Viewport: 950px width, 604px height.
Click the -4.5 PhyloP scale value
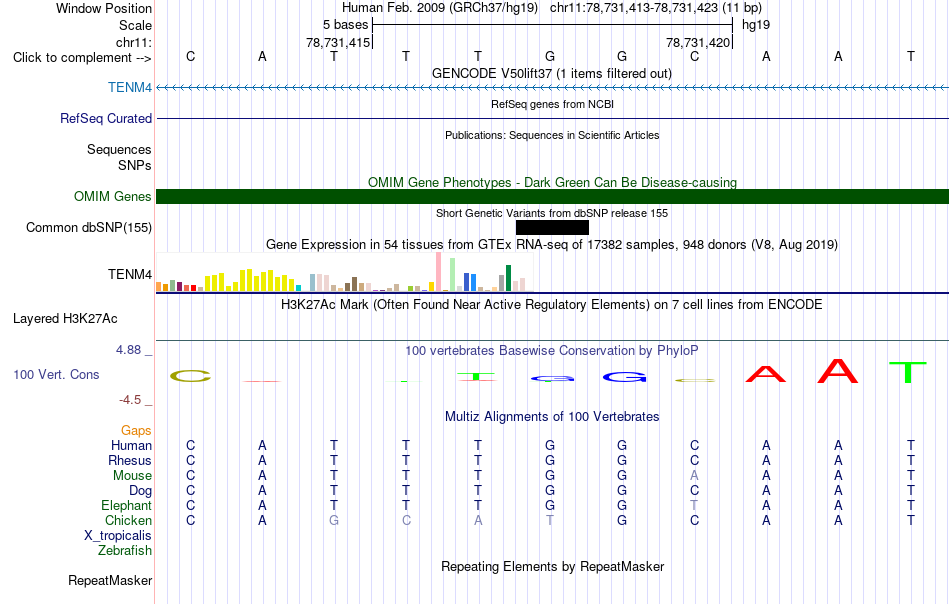130,400
